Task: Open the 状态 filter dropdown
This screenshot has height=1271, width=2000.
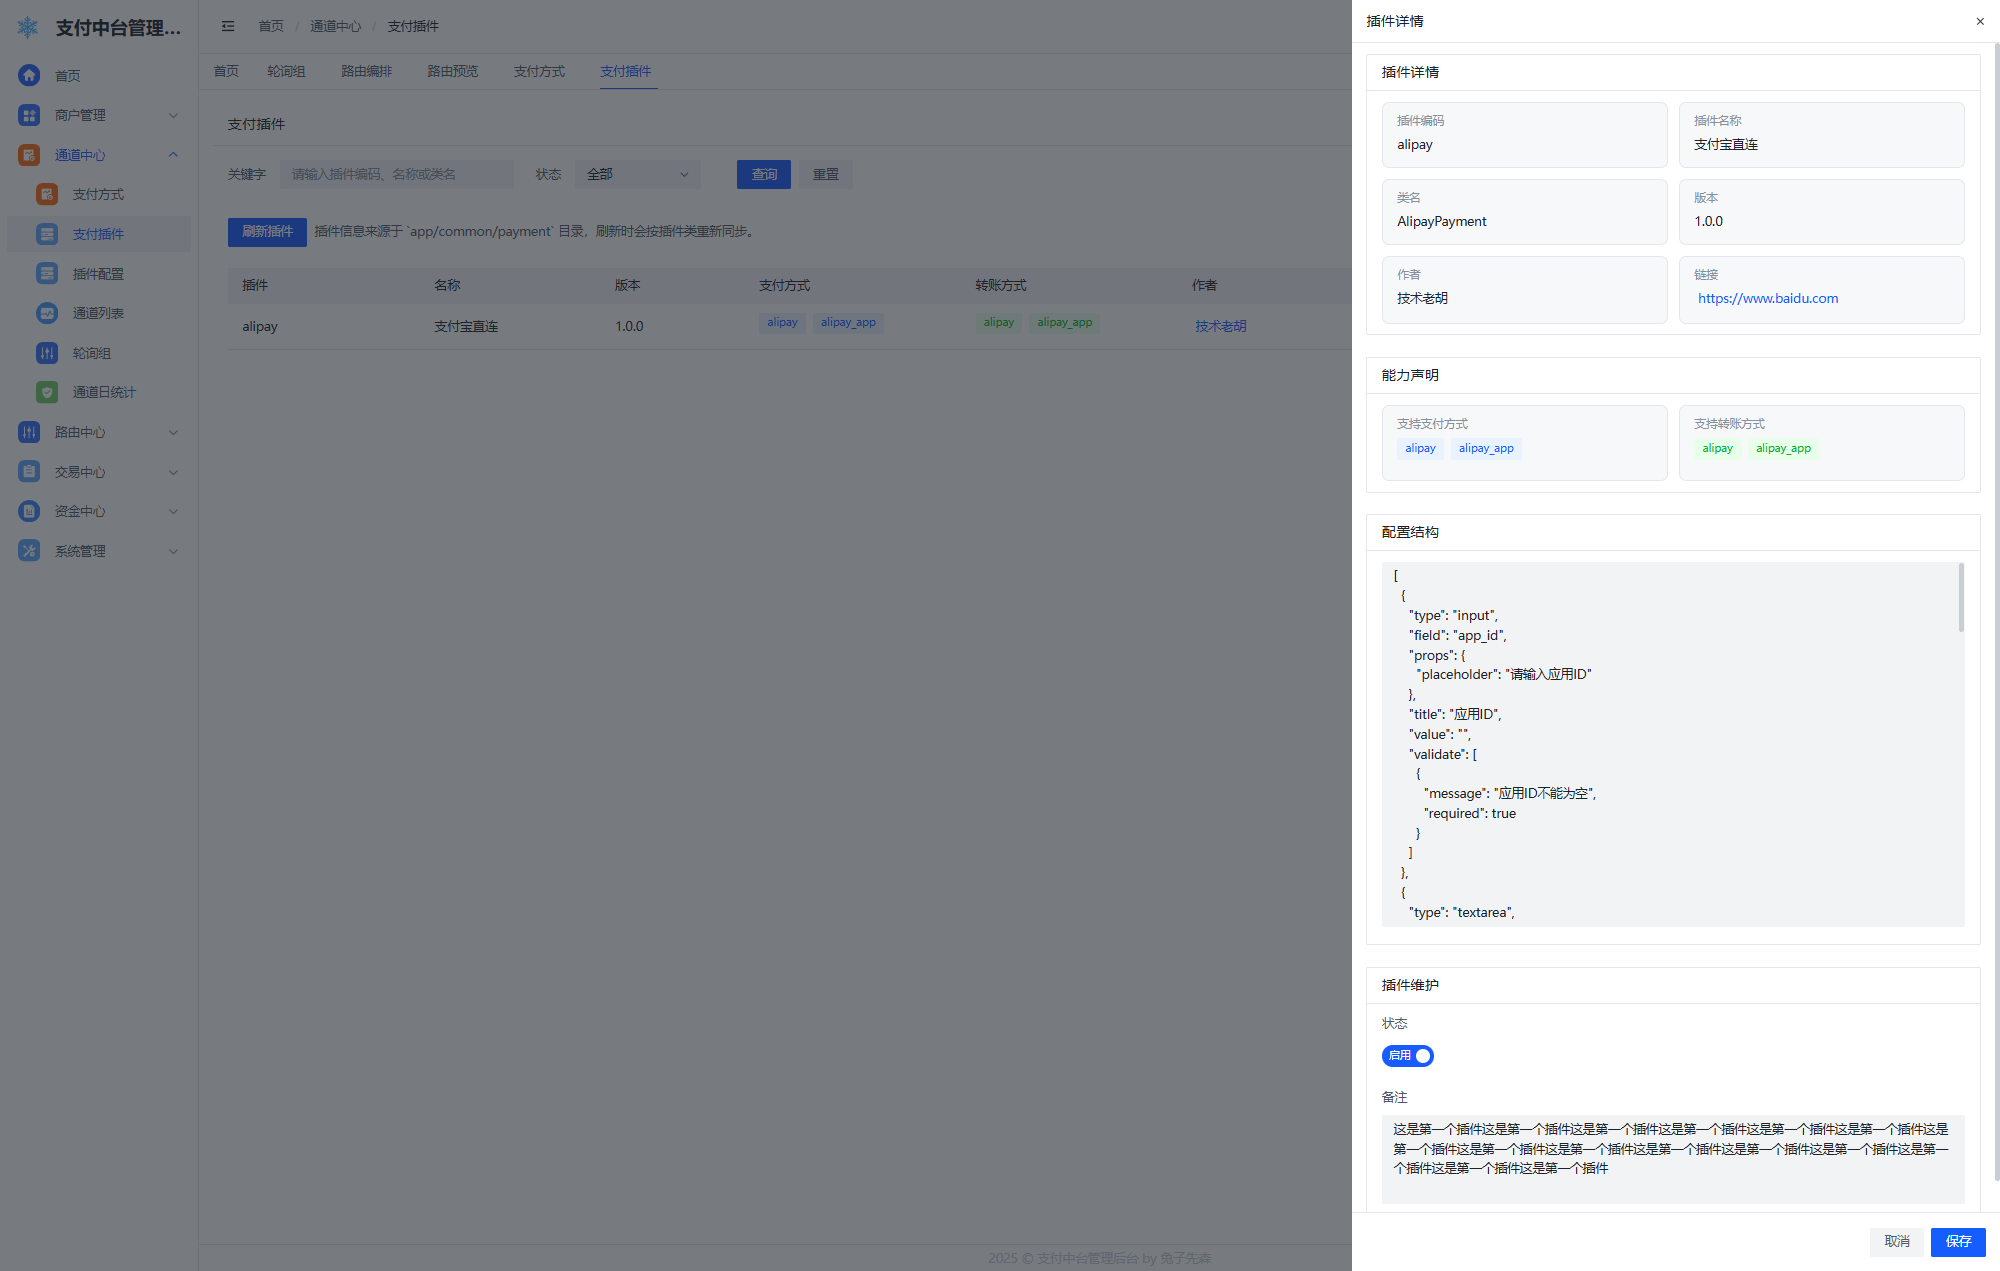Action: (x=637, y=174)
